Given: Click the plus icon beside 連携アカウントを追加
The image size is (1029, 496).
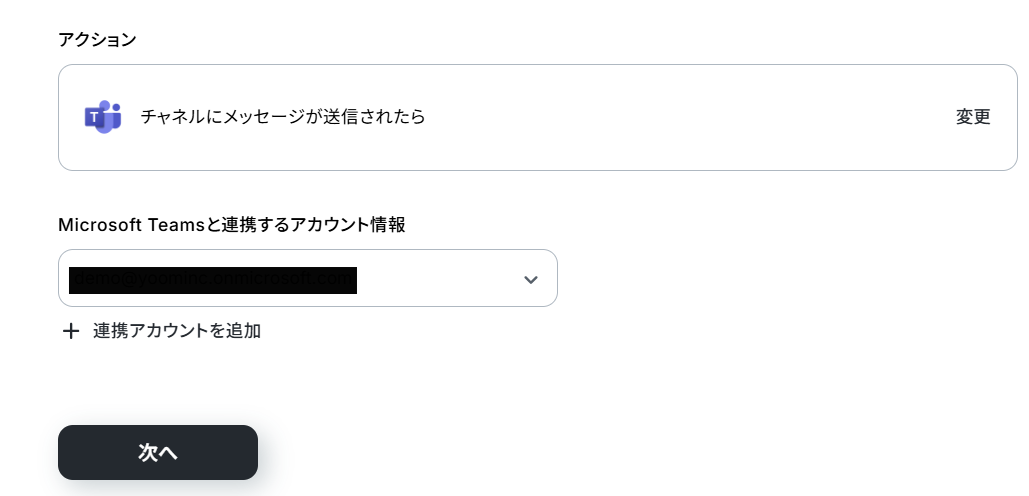Looking at the screenshot, I should 70,331.
